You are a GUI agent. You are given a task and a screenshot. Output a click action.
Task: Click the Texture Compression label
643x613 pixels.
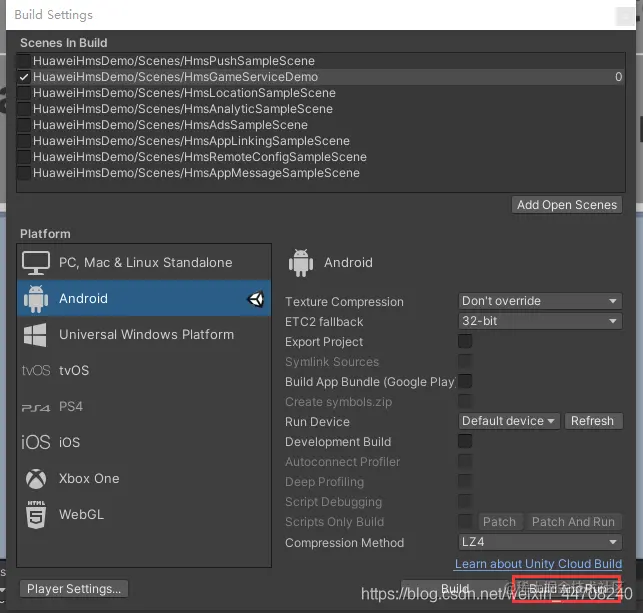(344, 302)
